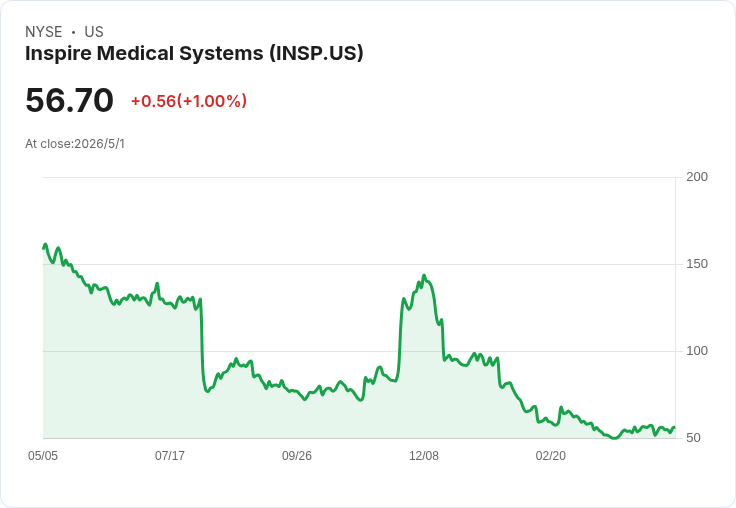The width and height of the screenshot is (736, 508).
Task: Click the 05/05 date axis label
Action: pyautogui.click(x=43, y=456)
